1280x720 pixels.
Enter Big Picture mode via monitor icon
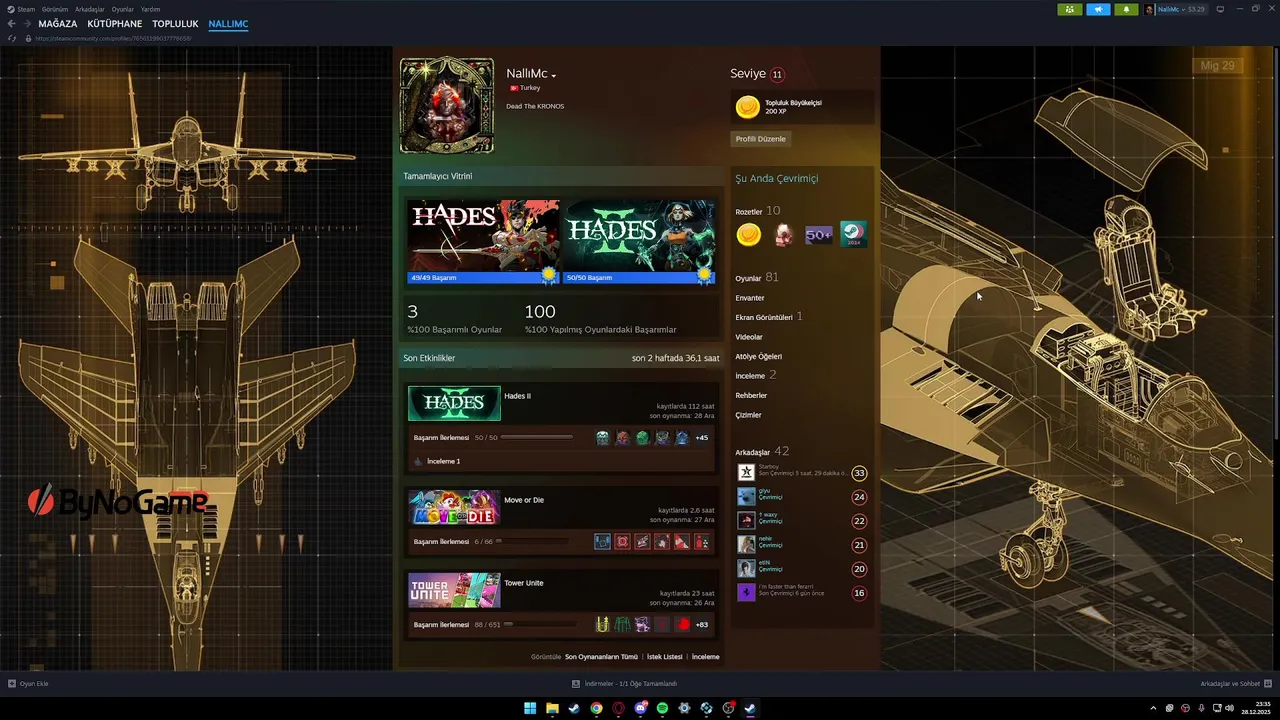[x=1220, y=9]
